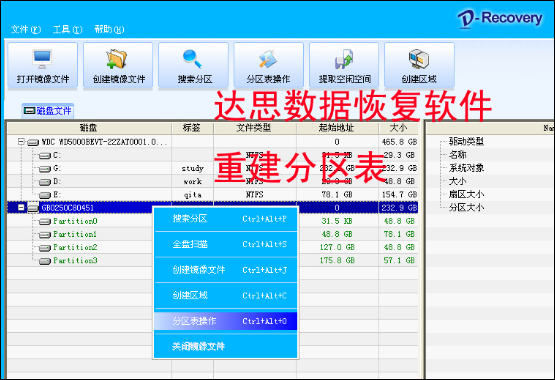This screenshot has height=380, width=555.
Task: Click the 创建区域 toolbar icon
Action: (419, 59)
